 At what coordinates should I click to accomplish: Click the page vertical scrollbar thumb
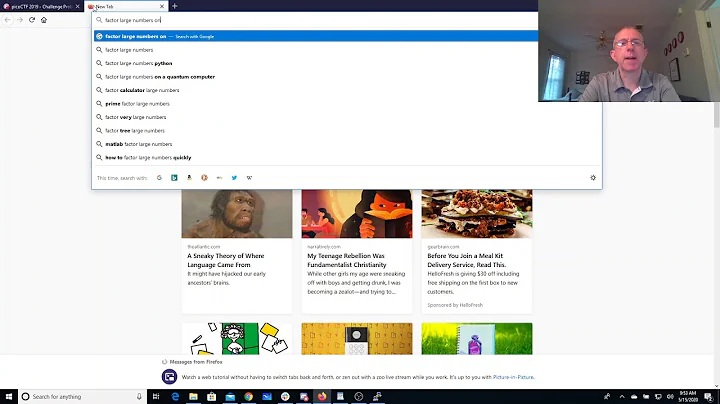click(716, 115)
